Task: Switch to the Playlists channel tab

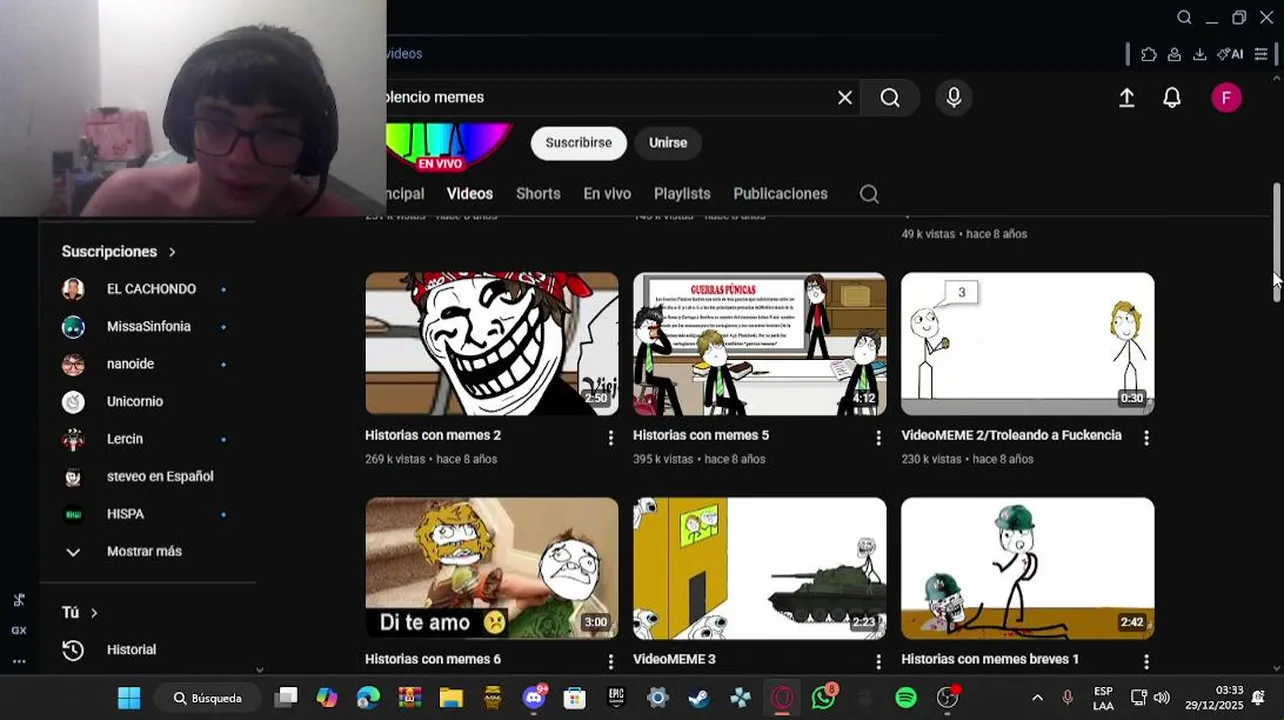Action: pos(682,194)
